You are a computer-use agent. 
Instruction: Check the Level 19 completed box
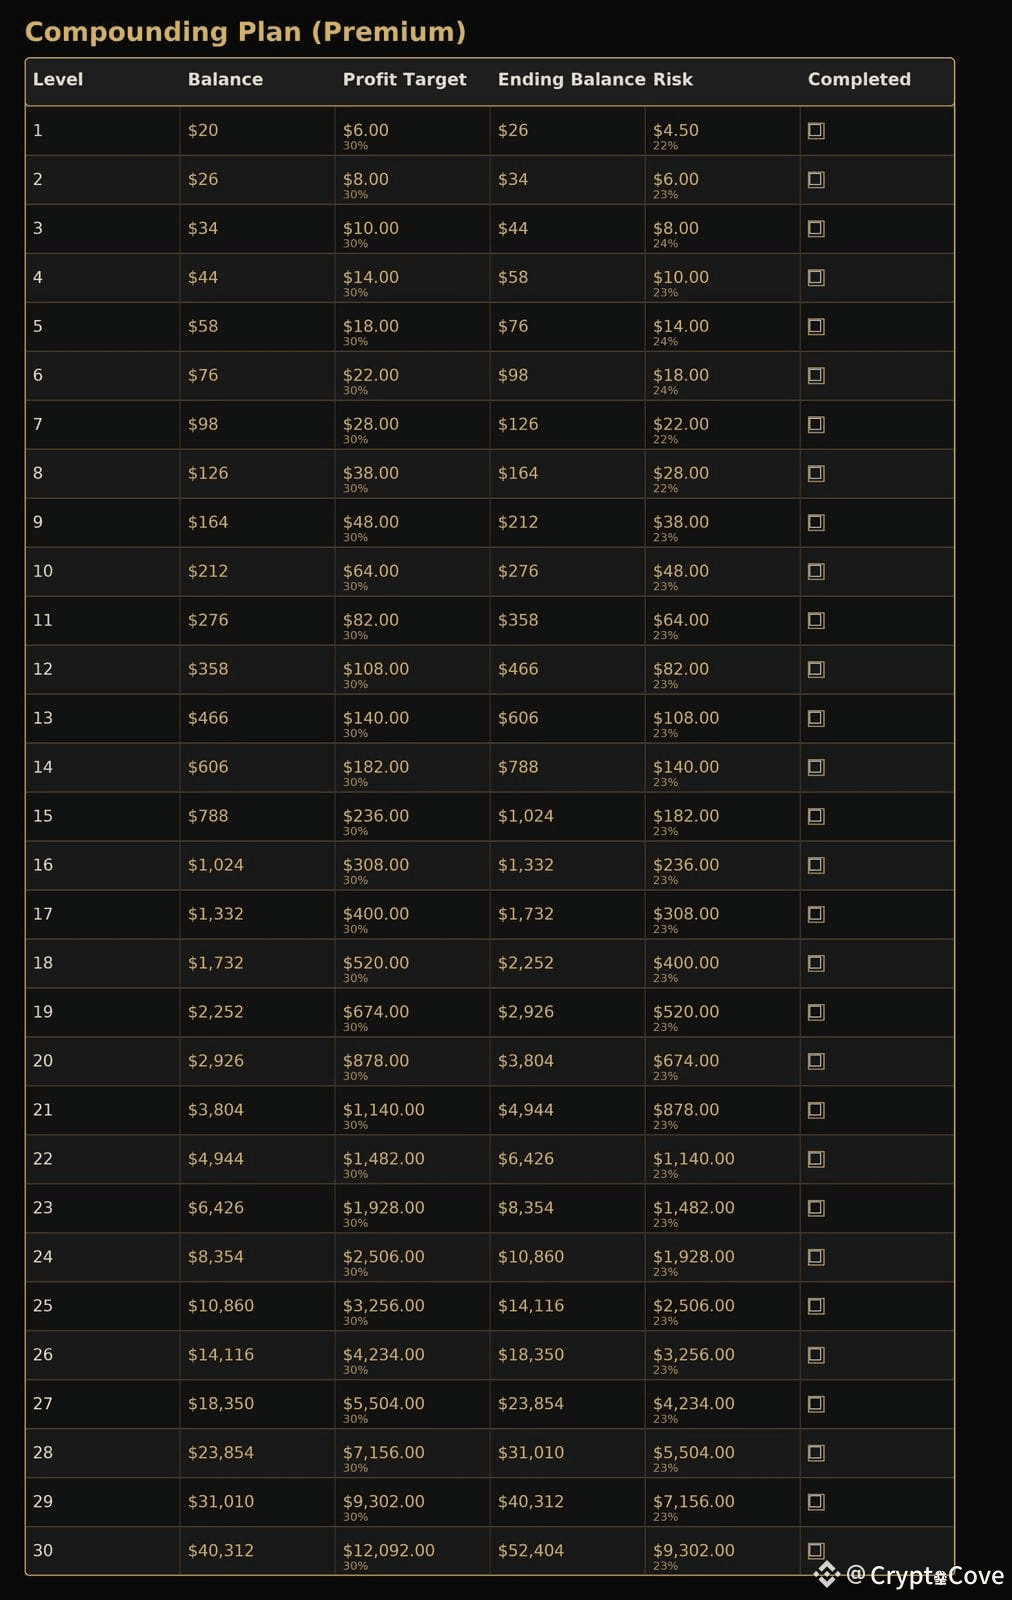click(x=816, y=1013)
